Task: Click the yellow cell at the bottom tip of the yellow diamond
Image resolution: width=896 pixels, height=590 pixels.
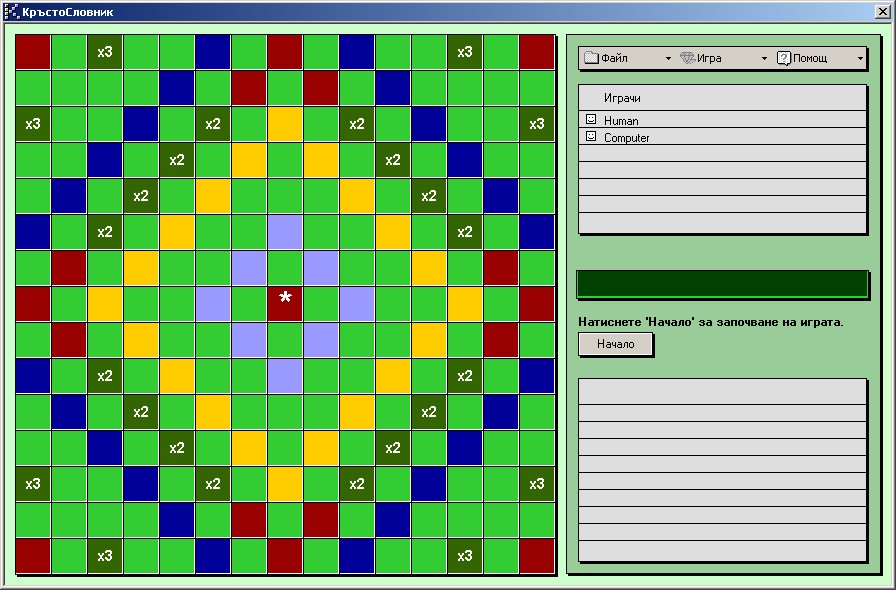Action: [x=285, y=484]
